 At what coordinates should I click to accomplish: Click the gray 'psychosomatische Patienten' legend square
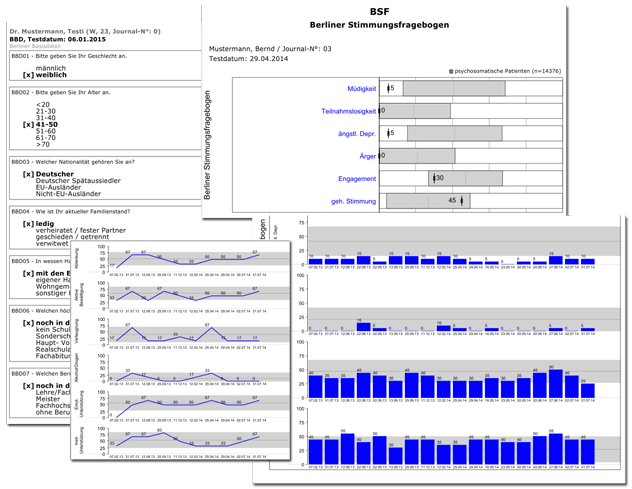pos(451,72)
